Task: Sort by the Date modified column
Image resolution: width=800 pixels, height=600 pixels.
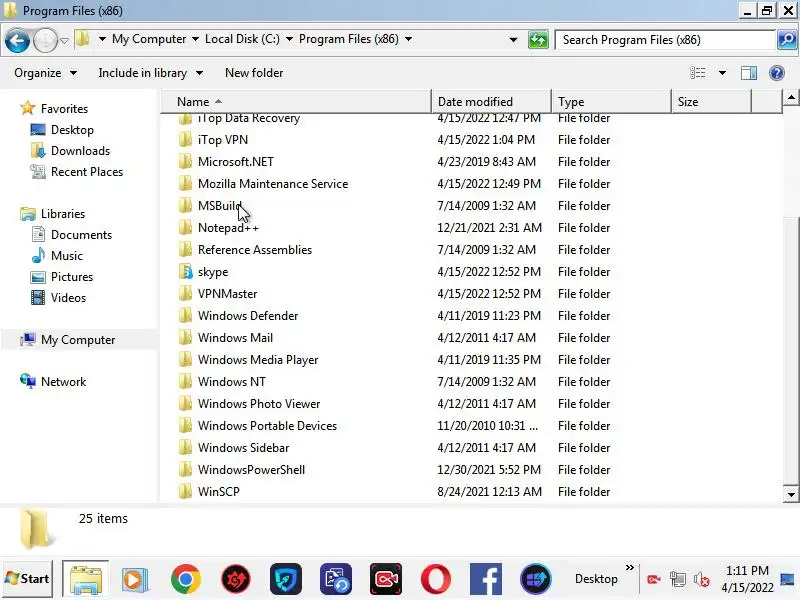Action: [x=491, y=102]
